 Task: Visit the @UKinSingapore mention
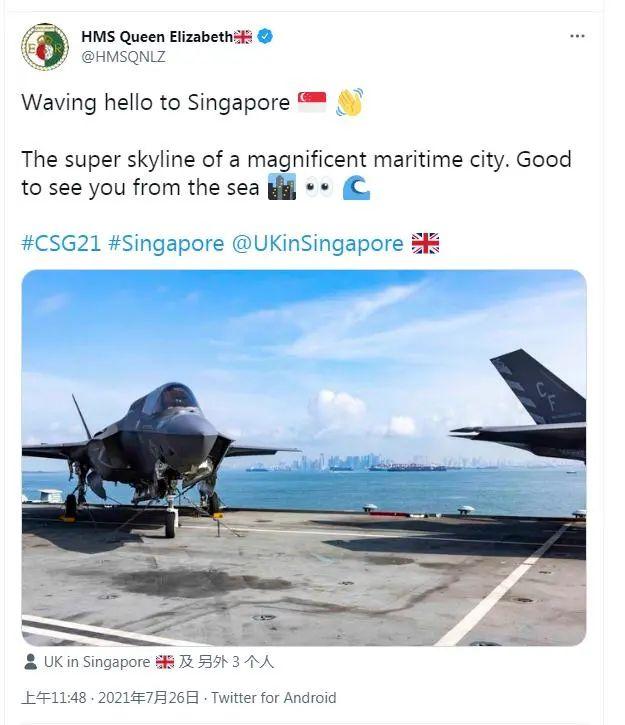click(318, 243)
